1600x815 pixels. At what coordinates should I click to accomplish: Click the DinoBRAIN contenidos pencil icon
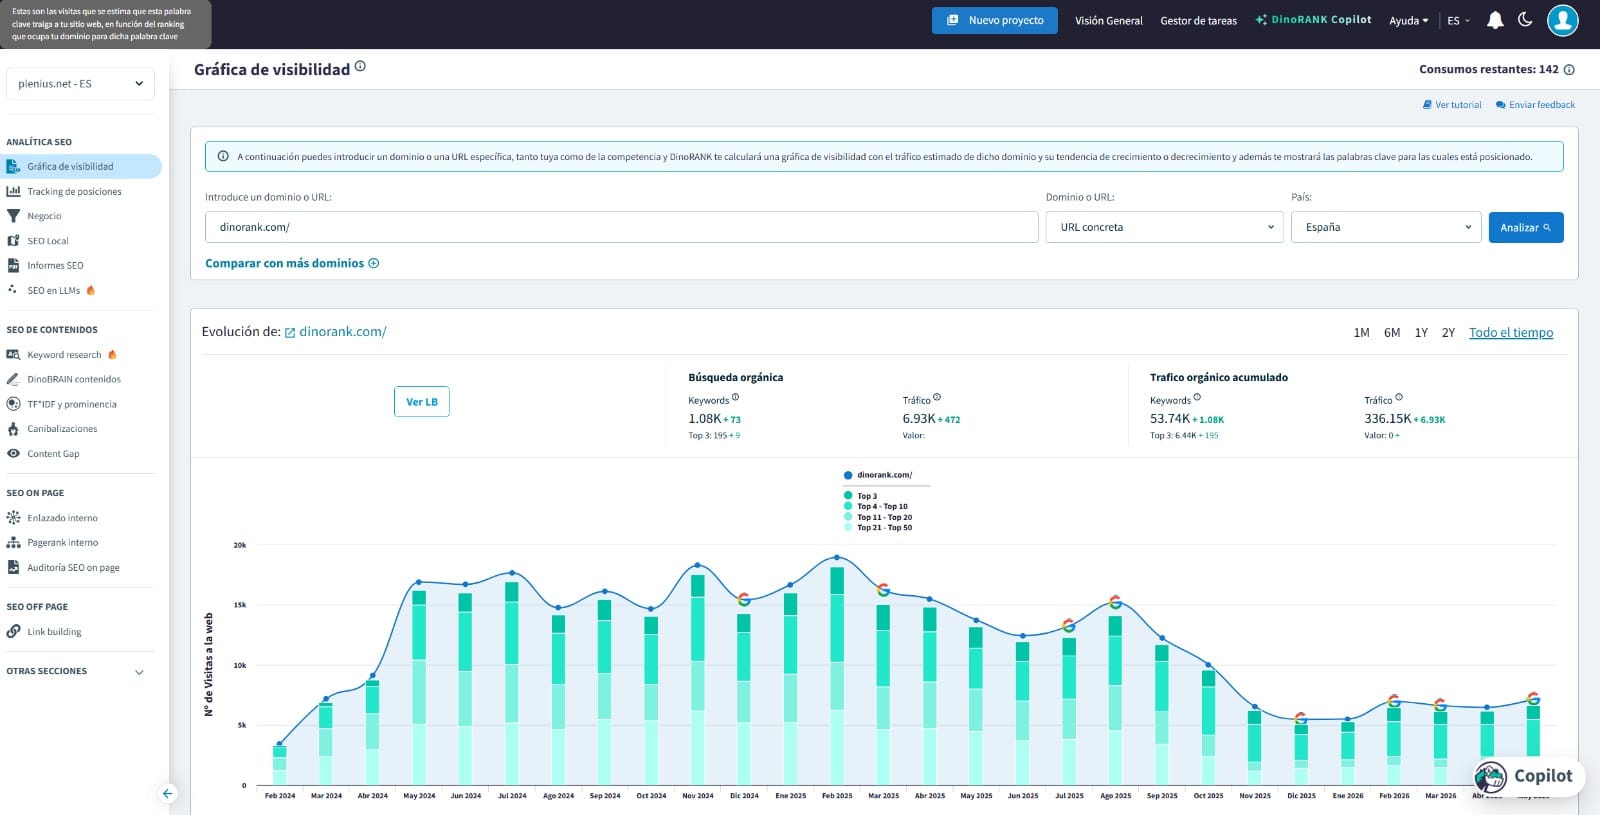pos(13,379)
